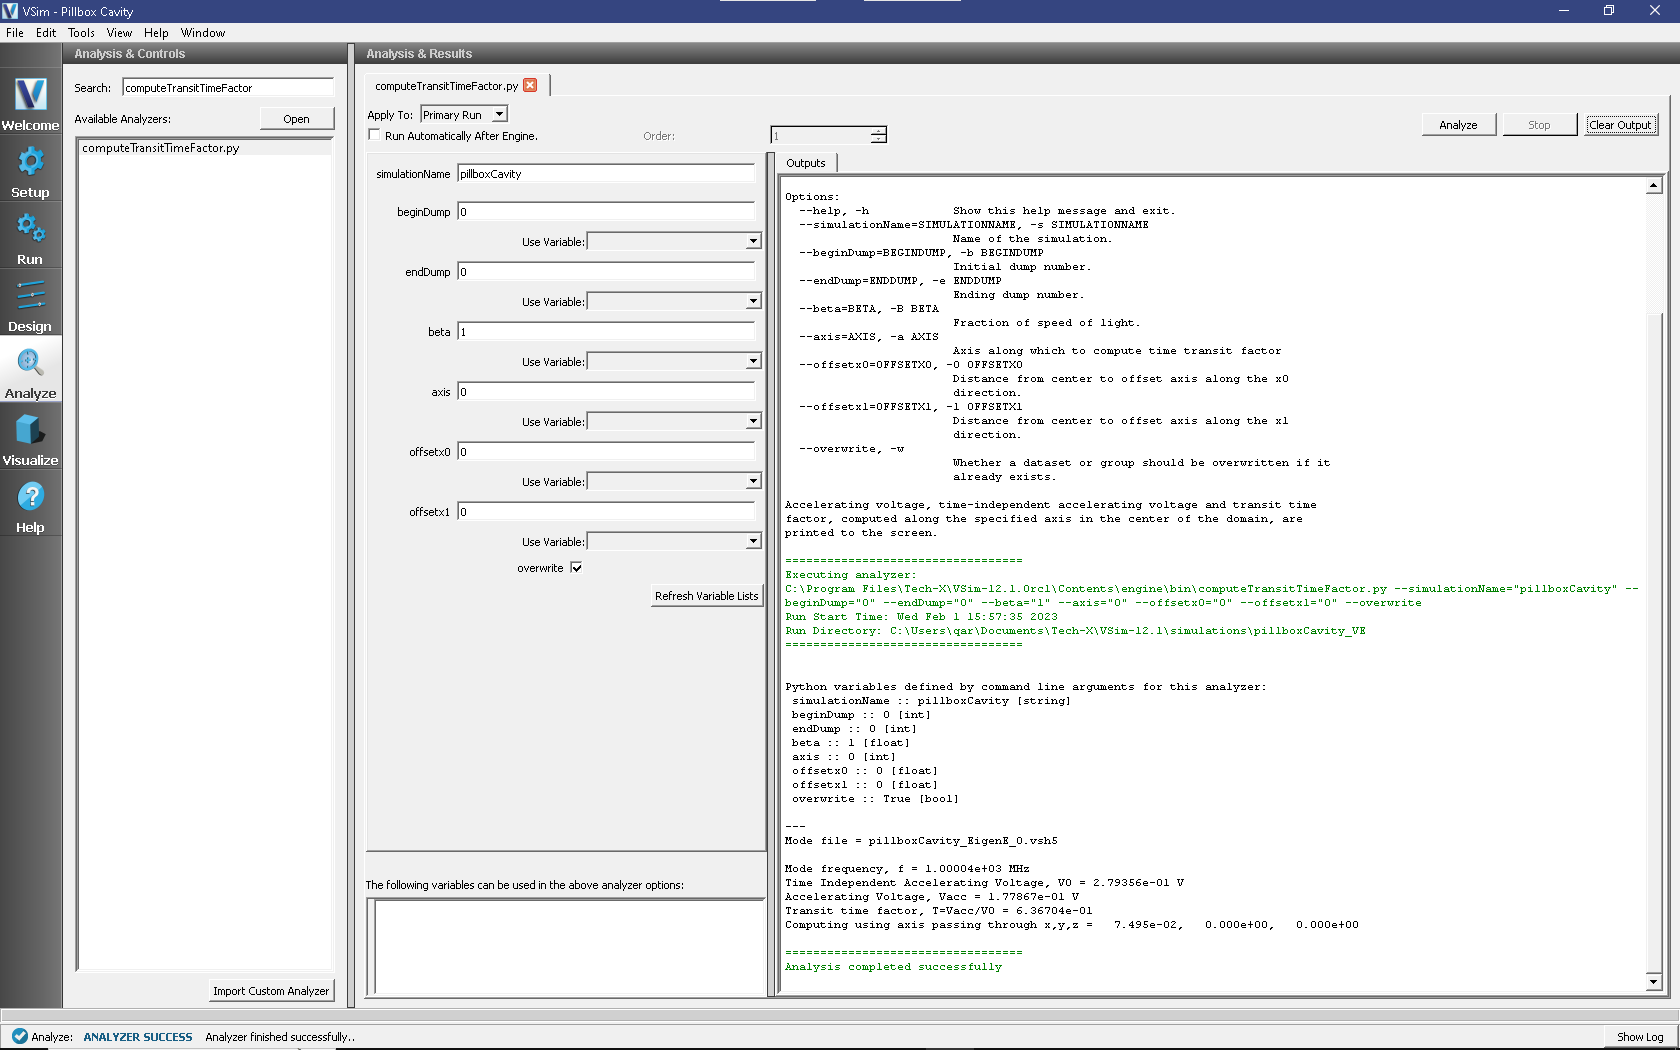Screen dimensions: 1680x1050
Task: Click the offsetx0 input field
Action: [606, 452]
